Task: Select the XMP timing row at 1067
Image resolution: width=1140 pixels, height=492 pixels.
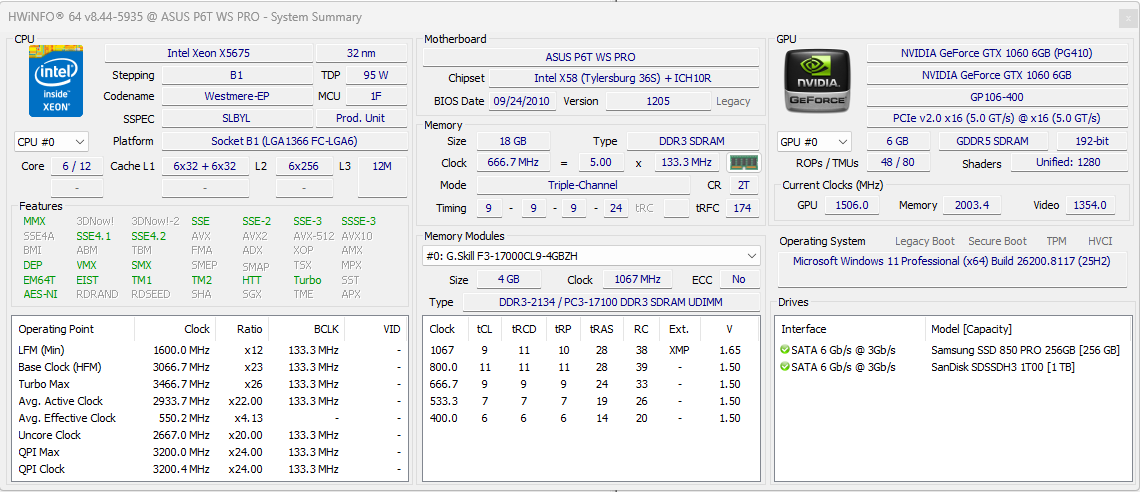Action: pos(591,350)
